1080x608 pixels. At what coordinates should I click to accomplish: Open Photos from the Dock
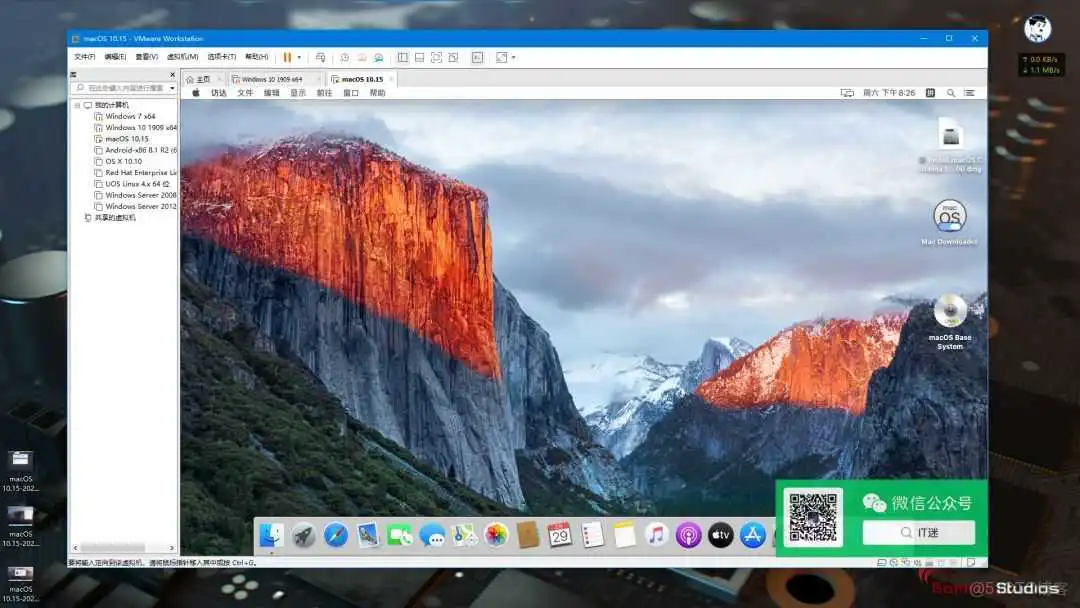(x=496, y=535)
